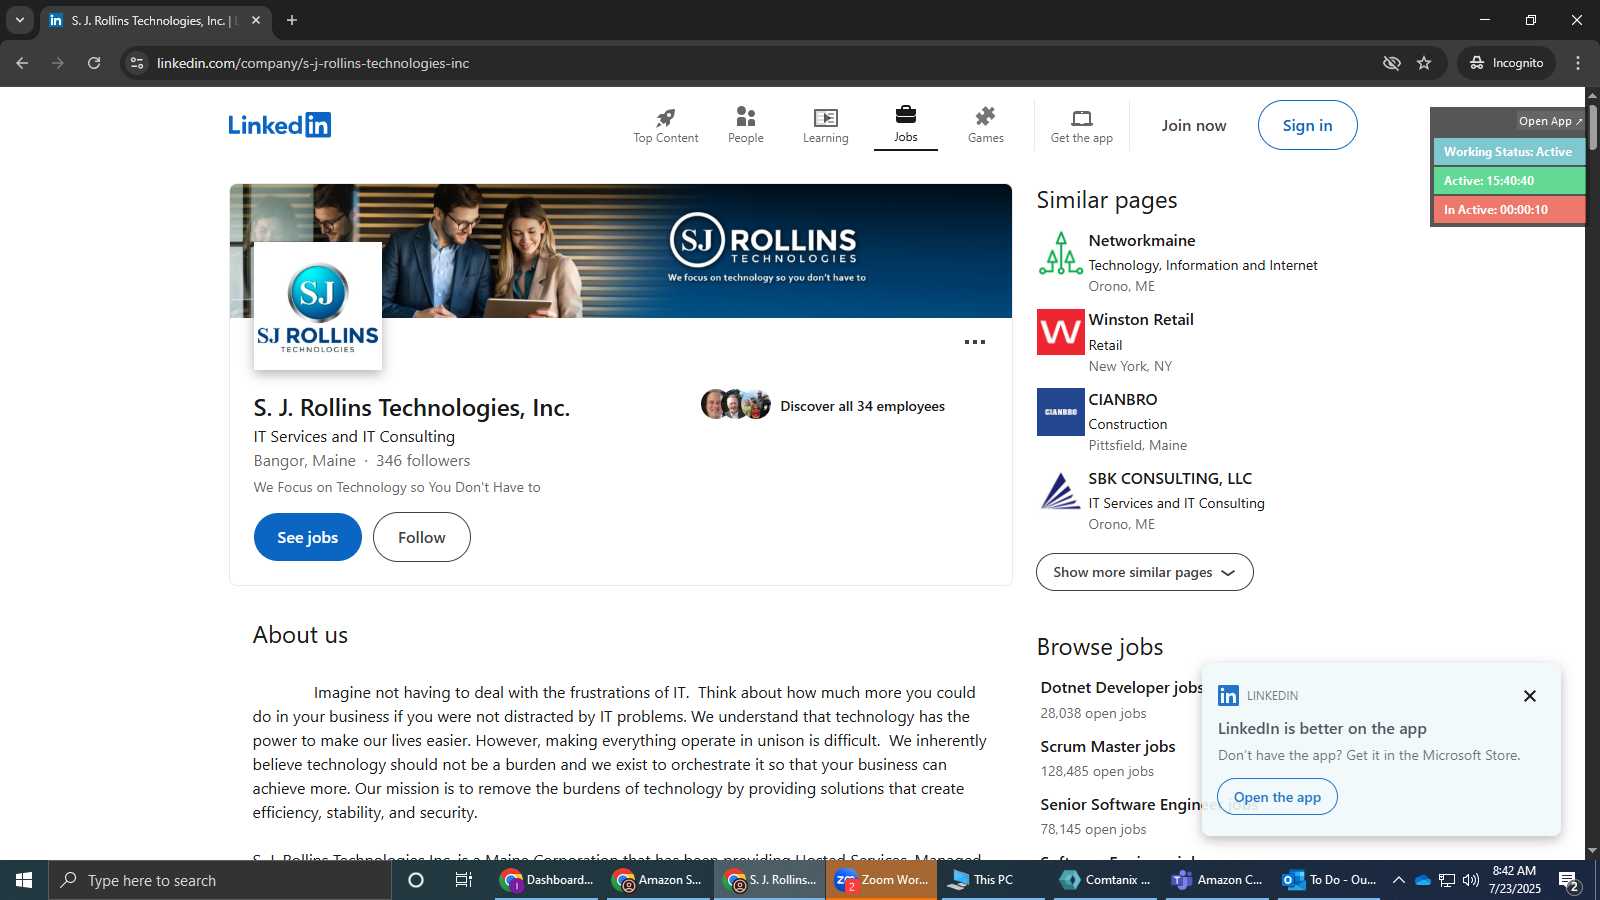Click Working Status: Active bar
1600x900 pixels.
(1509, 152)
